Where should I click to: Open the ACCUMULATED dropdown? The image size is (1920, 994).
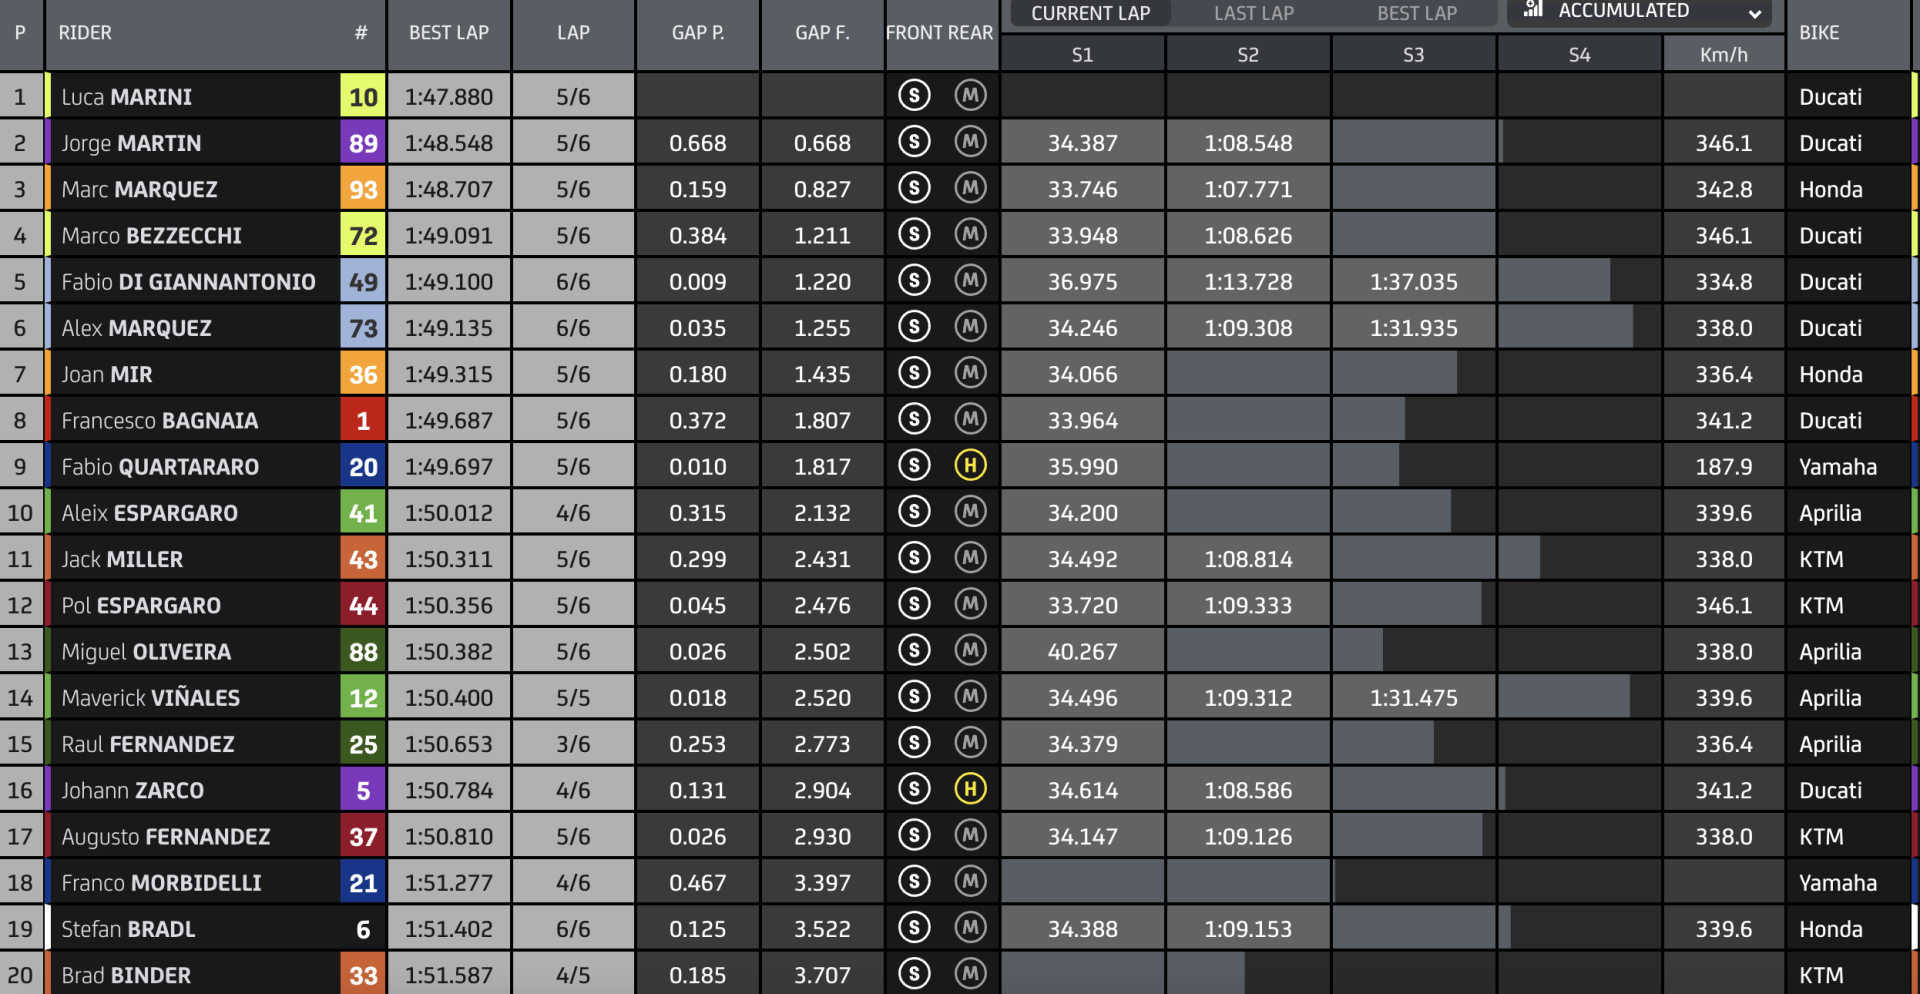pyautogui.click(x=1639, y=12)
